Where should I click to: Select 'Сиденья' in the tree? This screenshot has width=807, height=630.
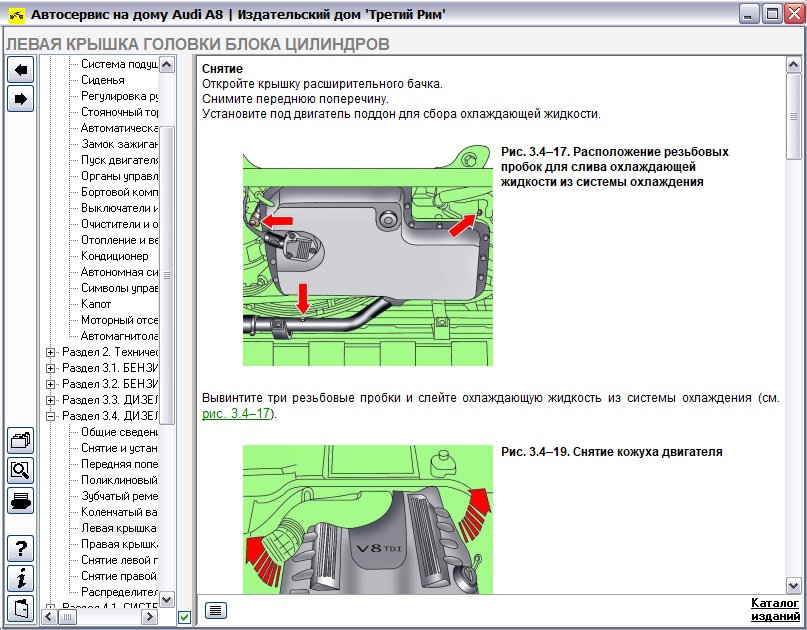click(103, 80)
